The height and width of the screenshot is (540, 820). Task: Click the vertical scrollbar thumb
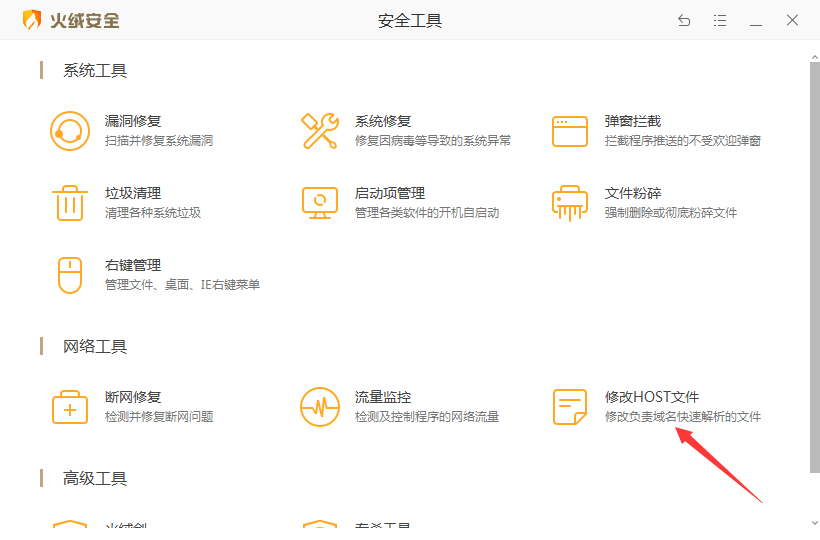815,267
